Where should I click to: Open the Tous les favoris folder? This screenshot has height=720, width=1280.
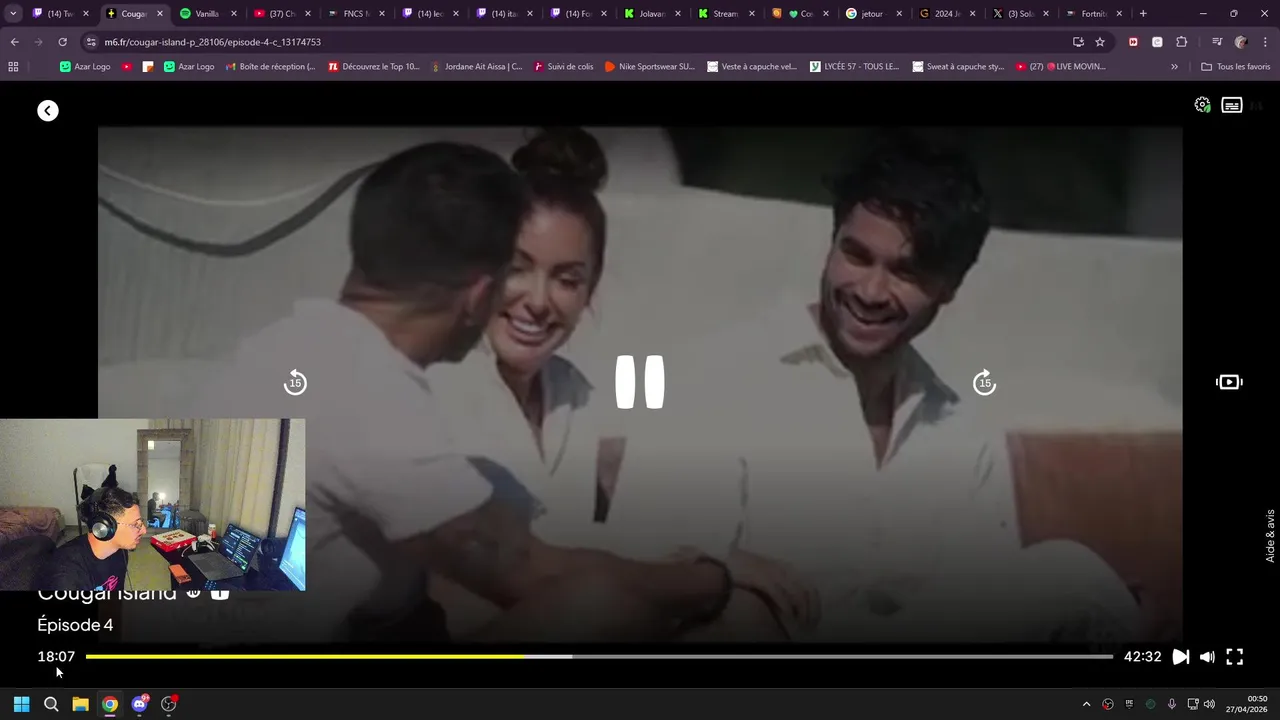pyautogui.click(x=1235, y=67)
